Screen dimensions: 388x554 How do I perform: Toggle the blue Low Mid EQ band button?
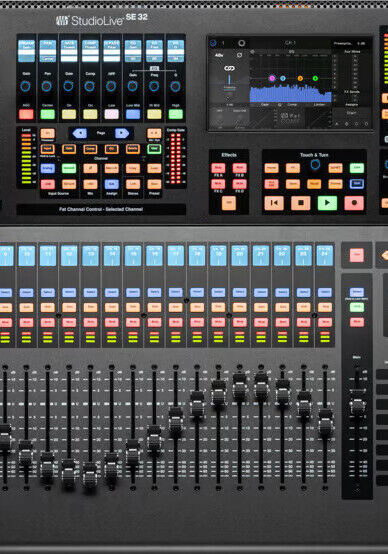click(x=133, y=114)
